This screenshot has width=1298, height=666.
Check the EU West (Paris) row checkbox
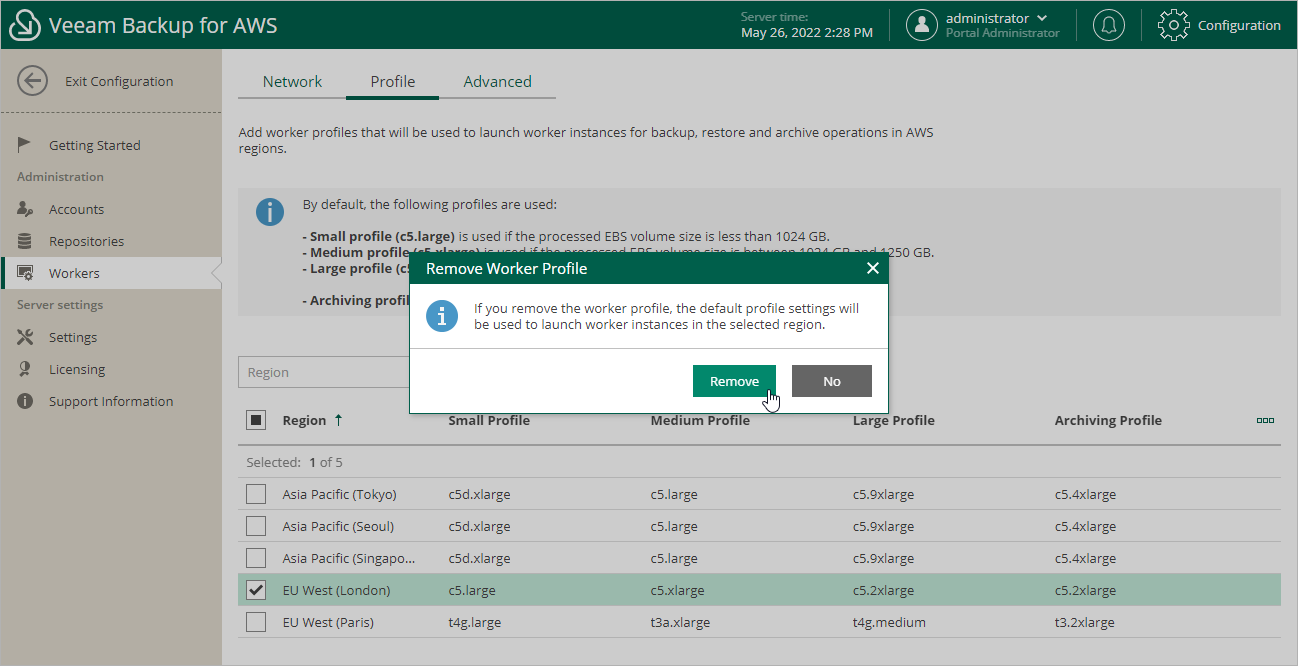pyautogui.click(x=256, y=622)
